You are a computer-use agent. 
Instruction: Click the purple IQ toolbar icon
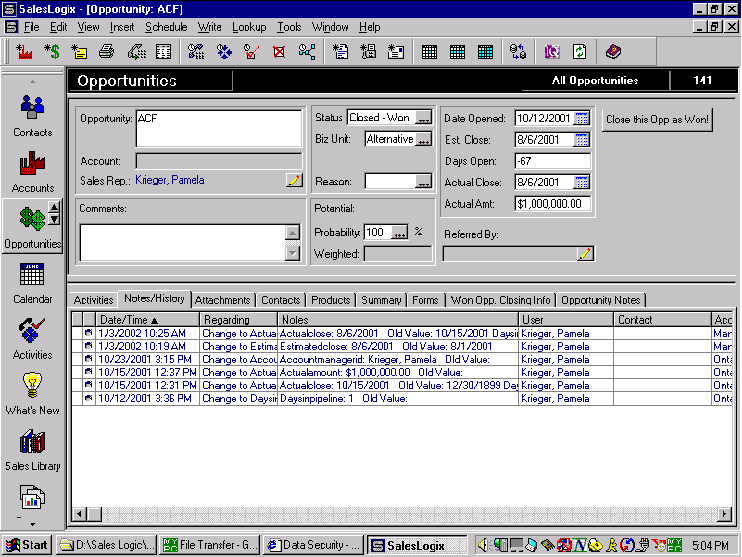click(x=552, y=52)
